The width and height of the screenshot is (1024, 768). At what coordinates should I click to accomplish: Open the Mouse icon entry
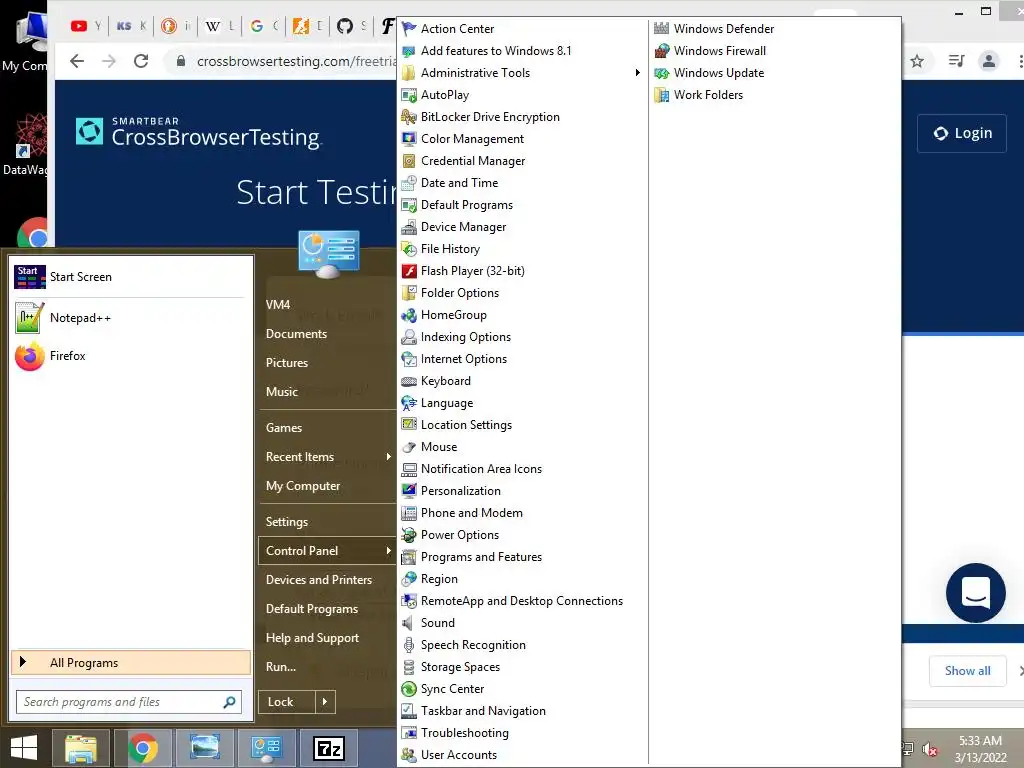pyautogui.click(x=409, y=447)
